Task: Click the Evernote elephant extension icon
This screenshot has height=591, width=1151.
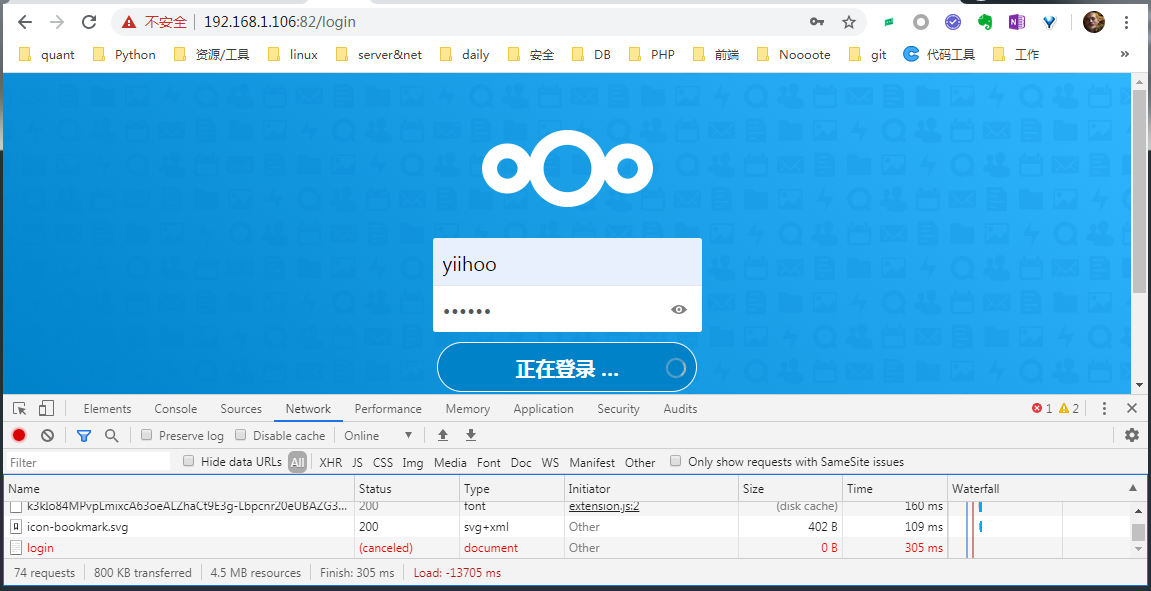Action: 985,22
